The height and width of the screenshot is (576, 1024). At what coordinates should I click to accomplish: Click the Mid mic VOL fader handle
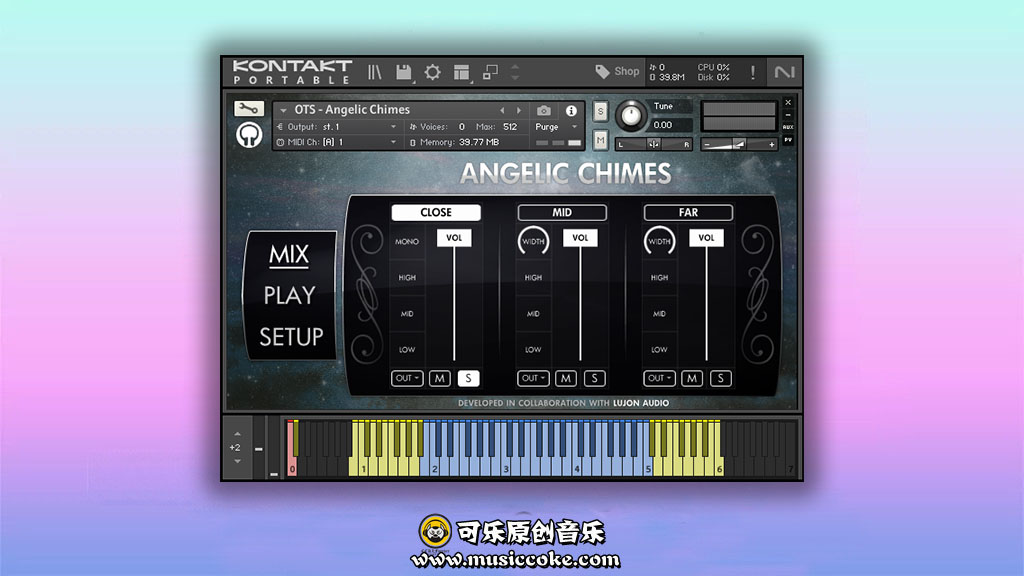point(580,238)
